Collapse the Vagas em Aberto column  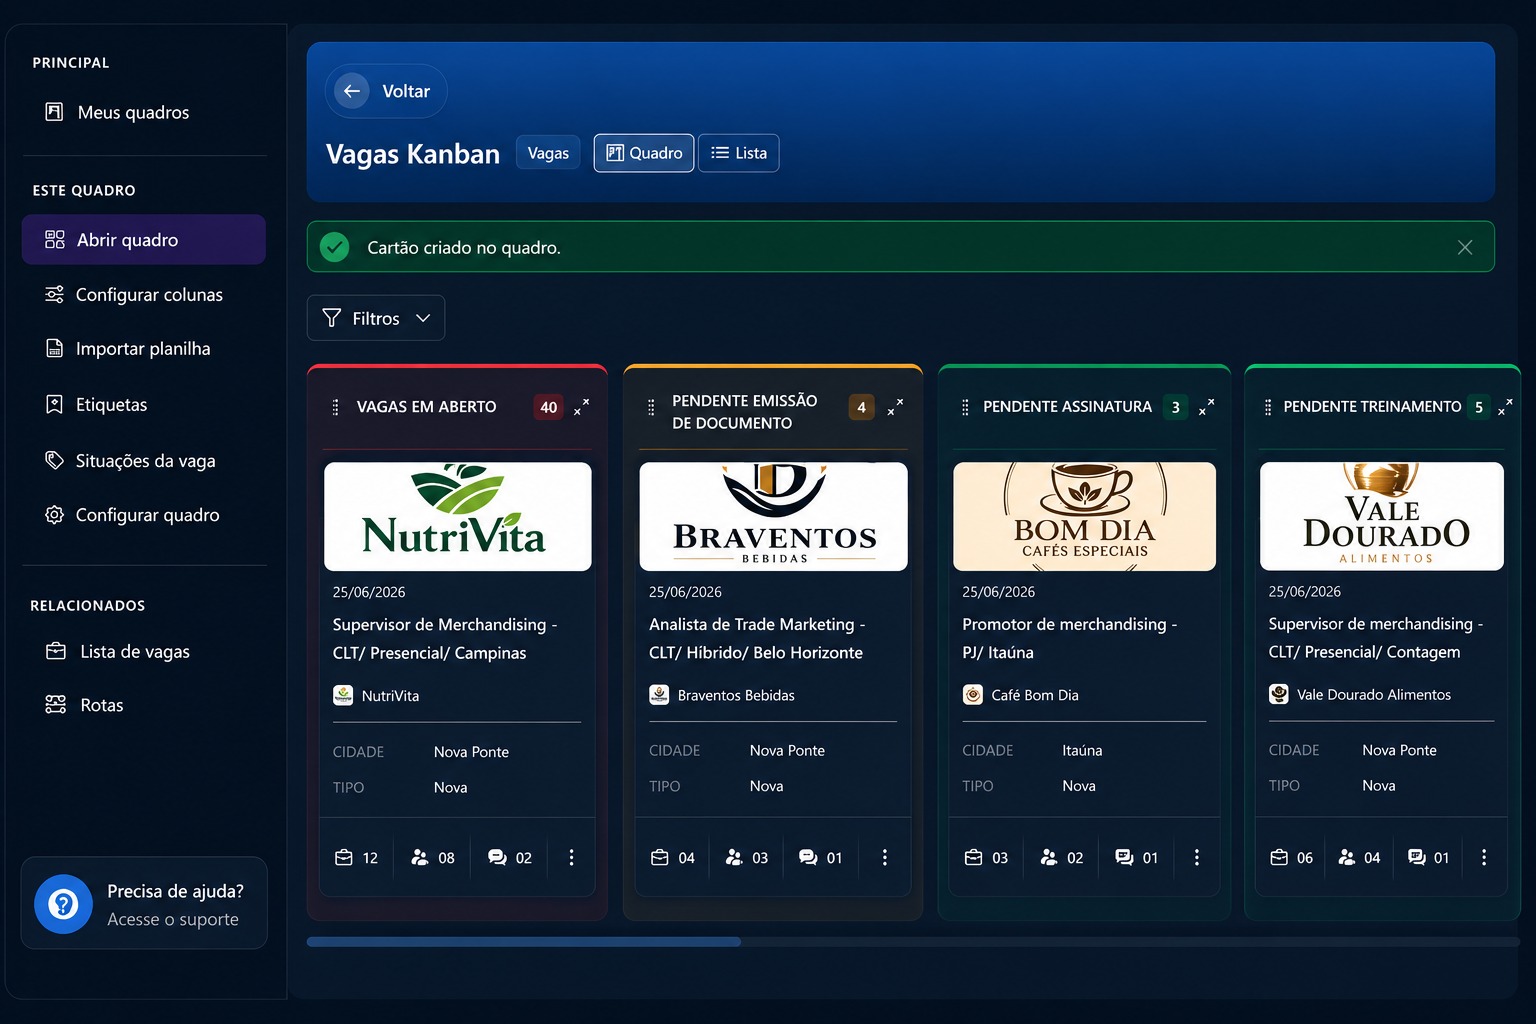[x=582, y=407]
